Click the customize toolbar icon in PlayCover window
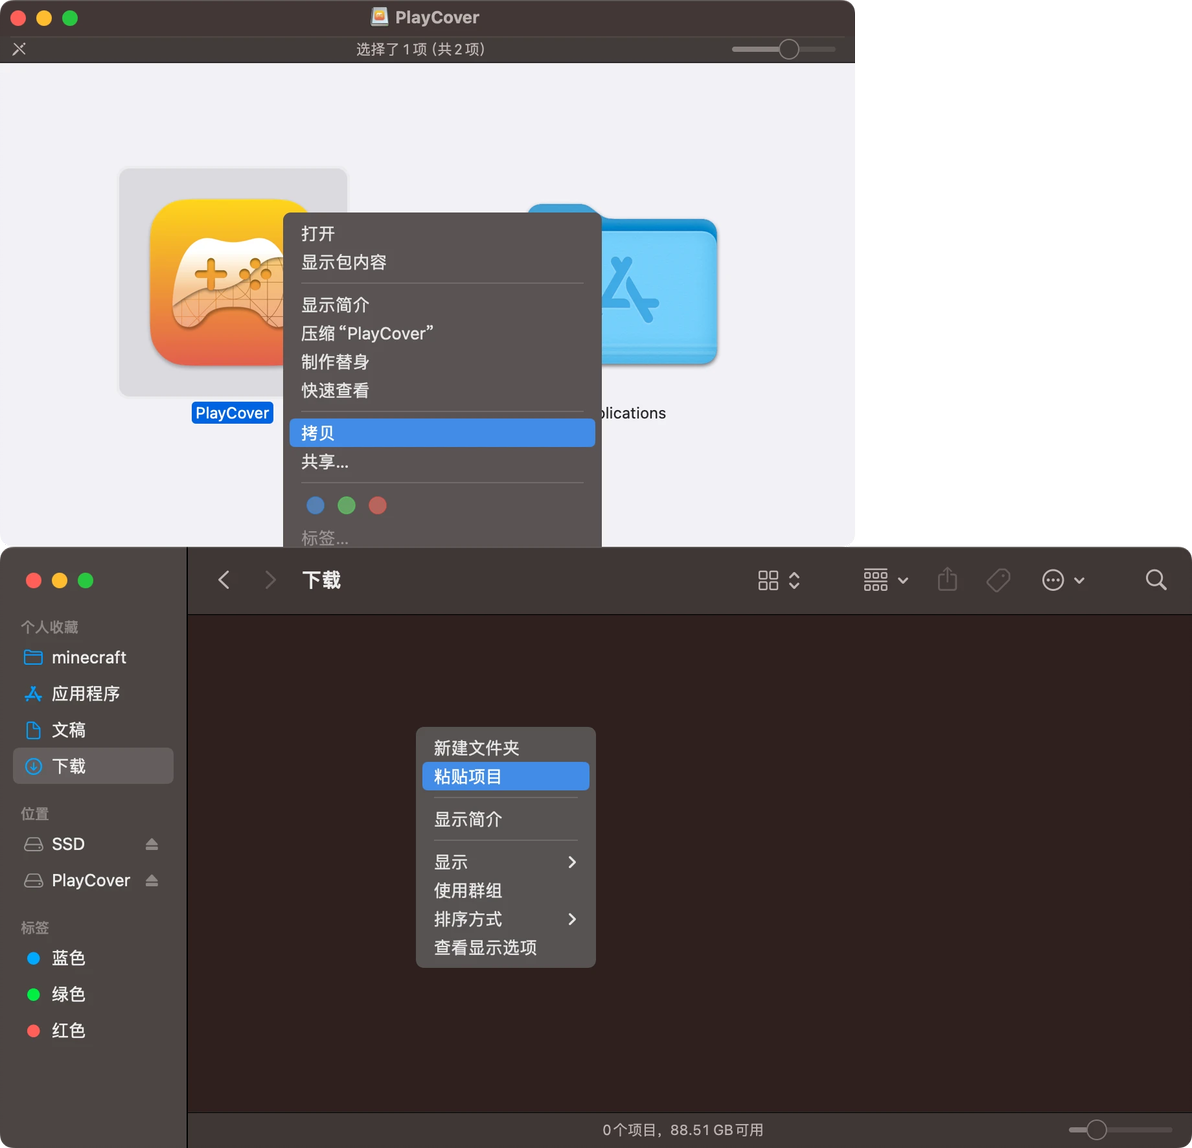 pos(19,49)
